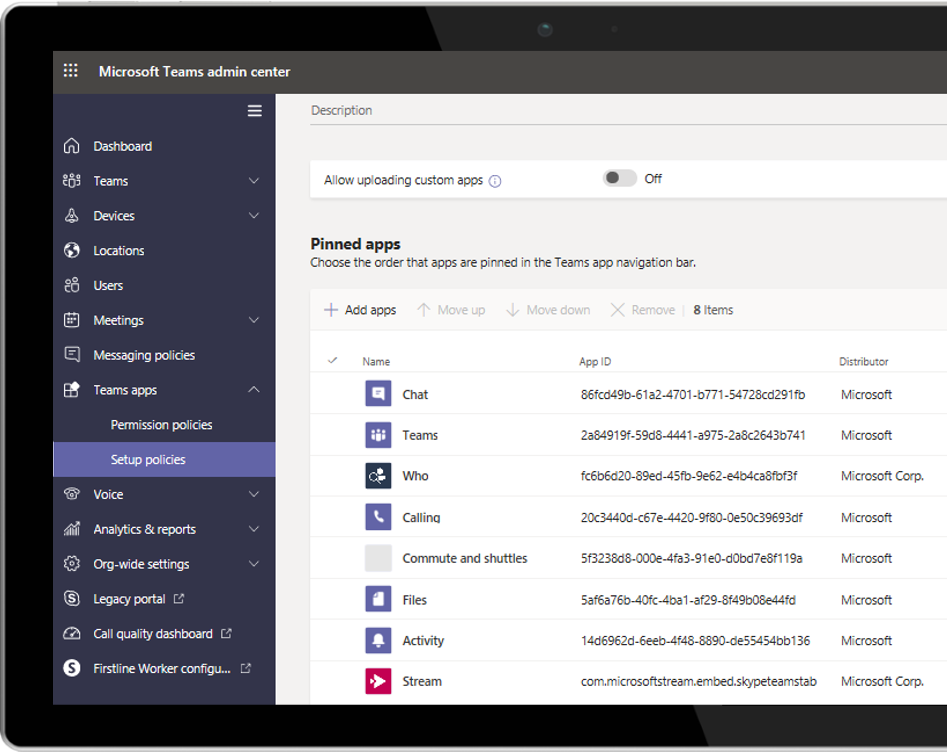Click the Distributor column header

[x=864, y=361]
